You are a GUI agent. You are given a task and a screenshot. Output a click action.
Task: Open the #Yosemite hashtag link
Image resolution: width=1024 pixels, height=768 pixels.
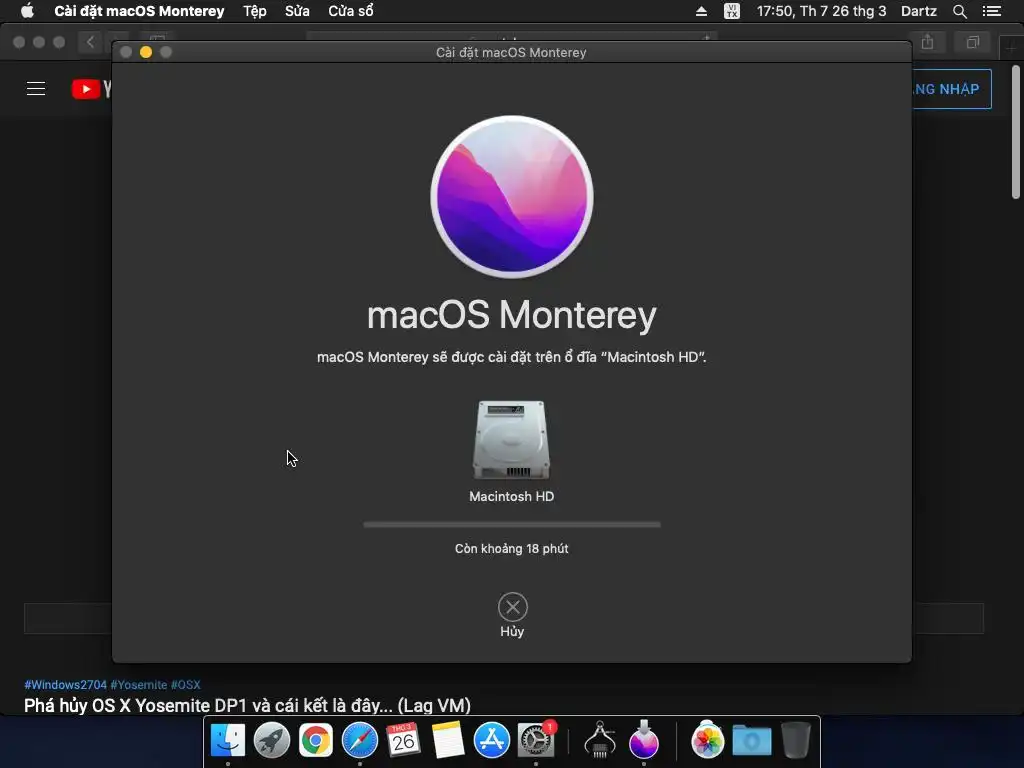[138, 684]
